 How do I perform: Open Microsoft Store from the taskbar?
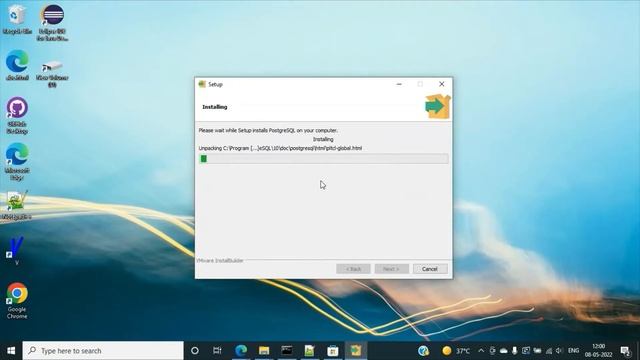pyautogui.click(x=333, y=351)
